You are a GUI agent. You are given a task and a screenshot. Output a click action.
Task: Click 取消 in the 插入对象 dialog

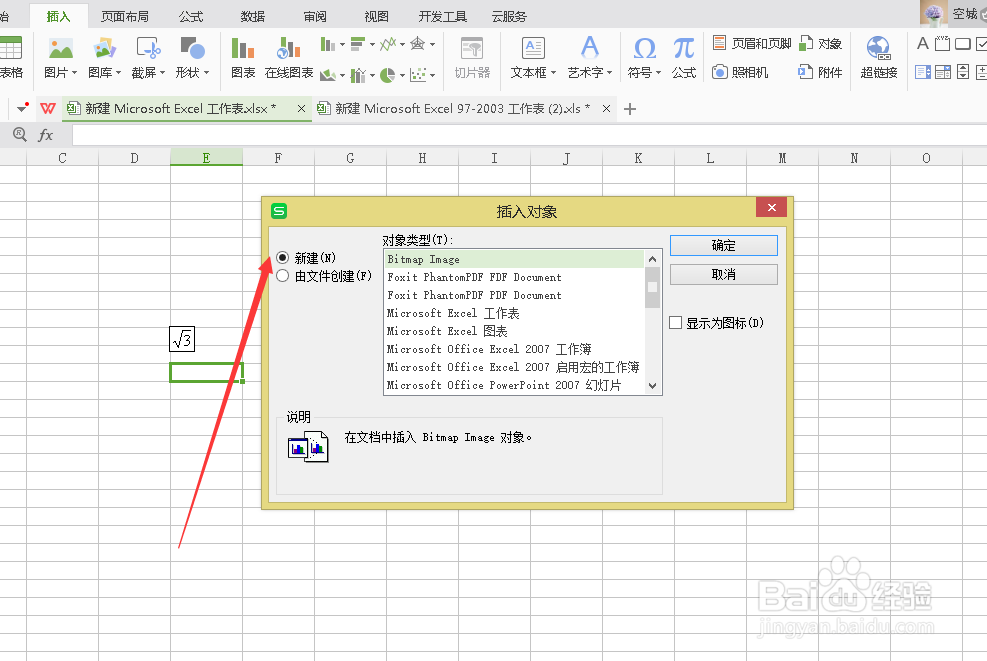point(723,274)
